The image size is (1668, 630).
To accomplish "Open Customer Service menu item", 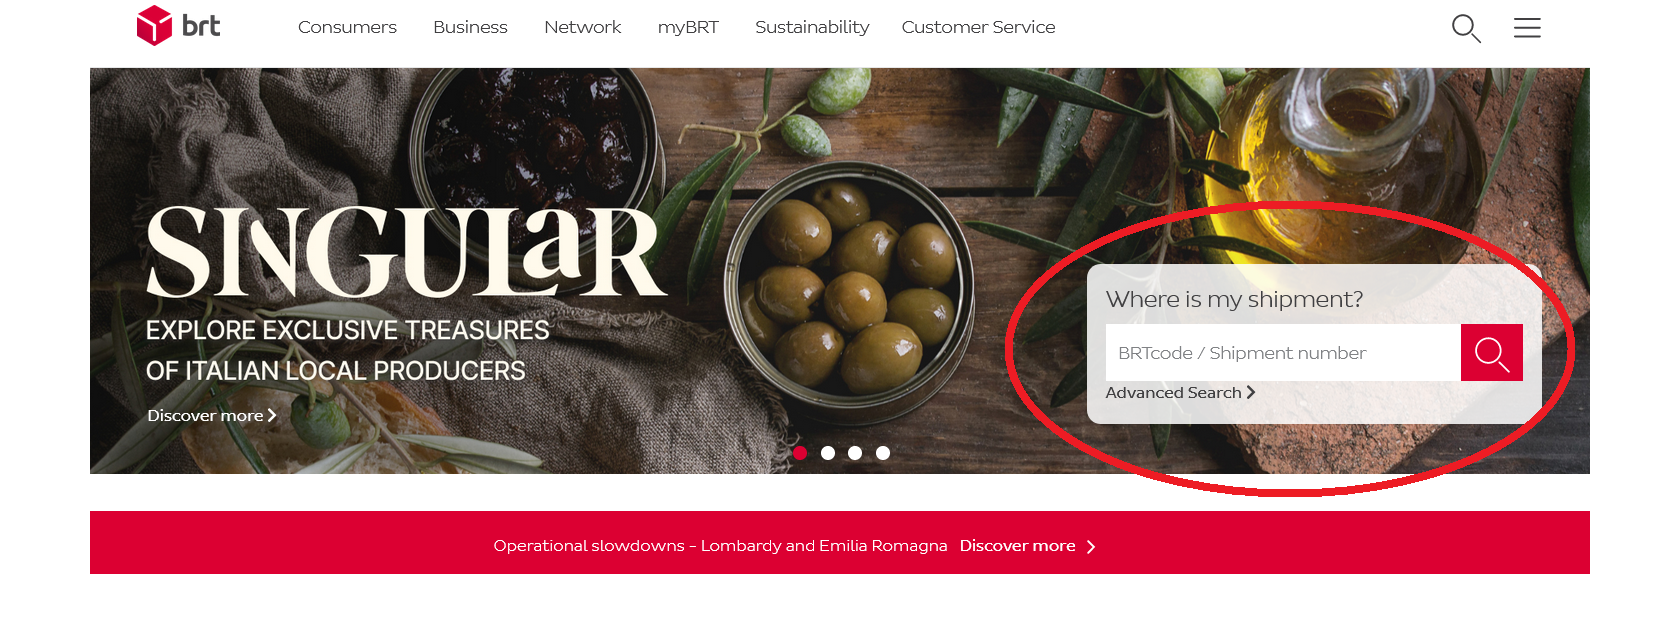I will pos(978,27).
